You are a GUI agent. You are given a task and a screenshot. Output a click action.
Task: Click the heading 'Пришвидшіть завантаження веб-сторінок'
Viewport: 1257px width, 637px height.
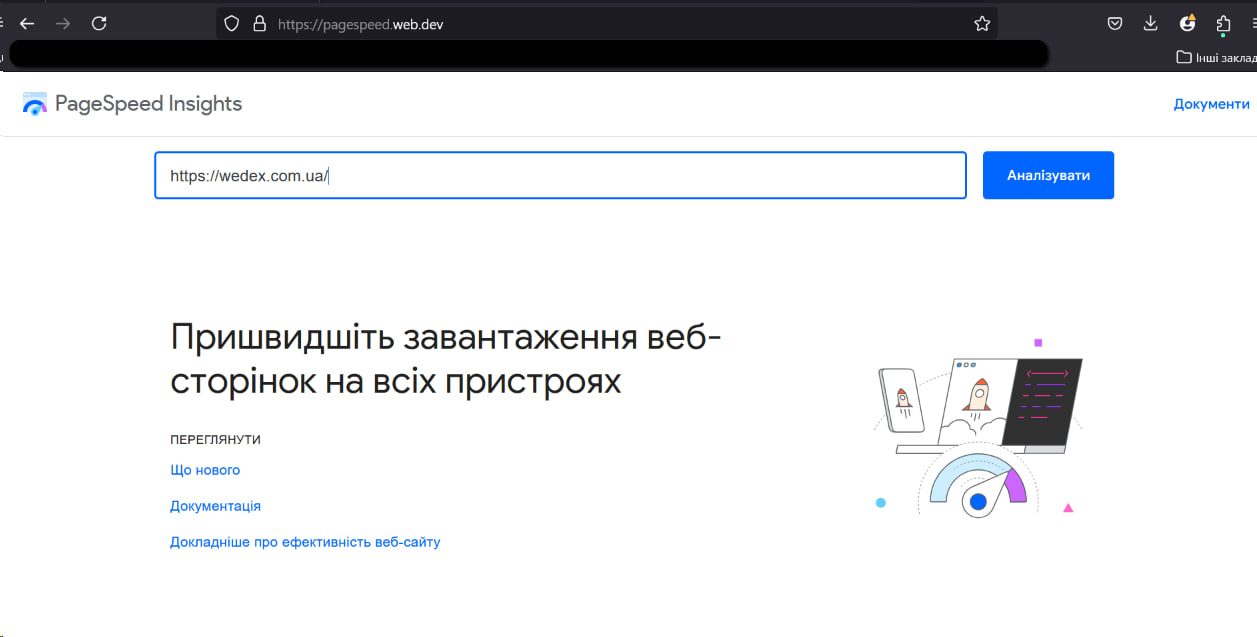coord(446,359)
